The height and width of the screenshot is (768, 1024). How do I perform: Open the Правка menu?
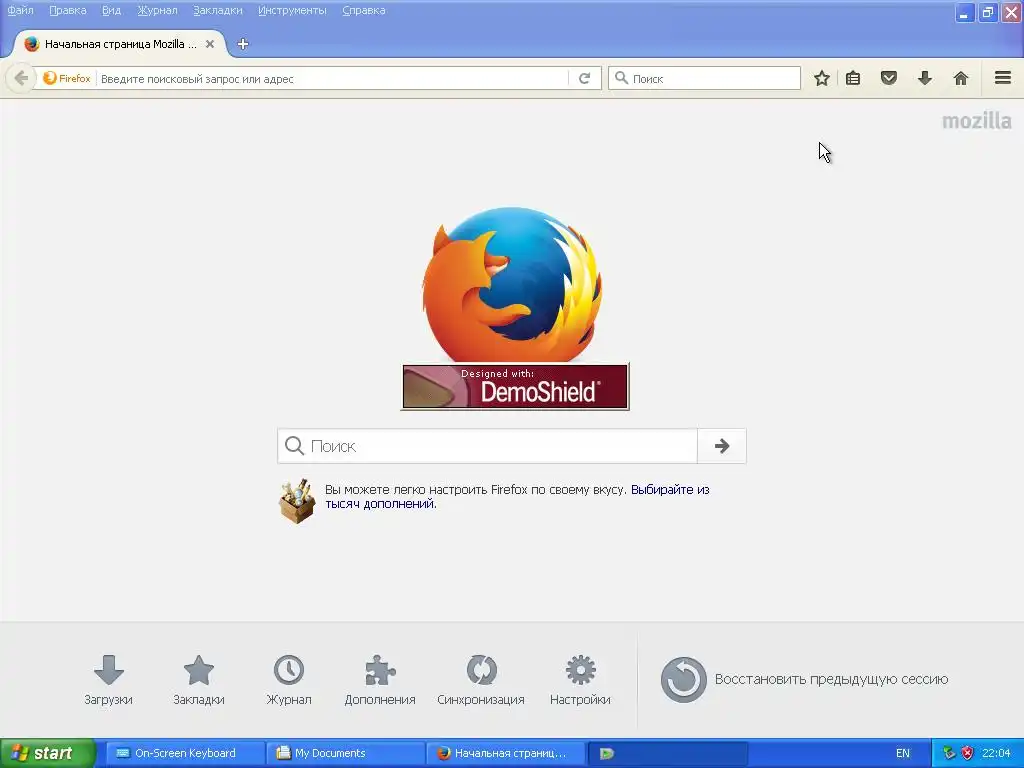pyautogui.click(x=67, y=10)
